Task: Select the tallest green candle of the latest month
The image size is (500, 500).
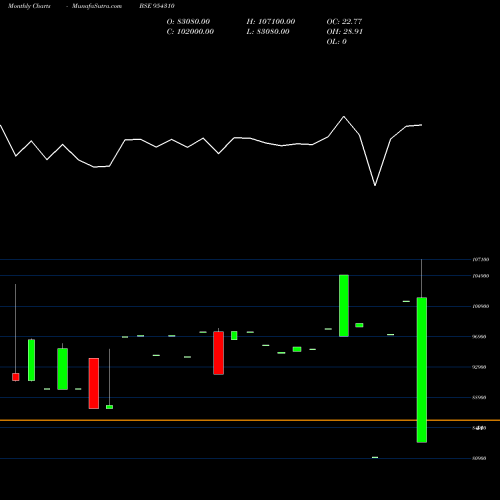Action: tap(422, 370)
